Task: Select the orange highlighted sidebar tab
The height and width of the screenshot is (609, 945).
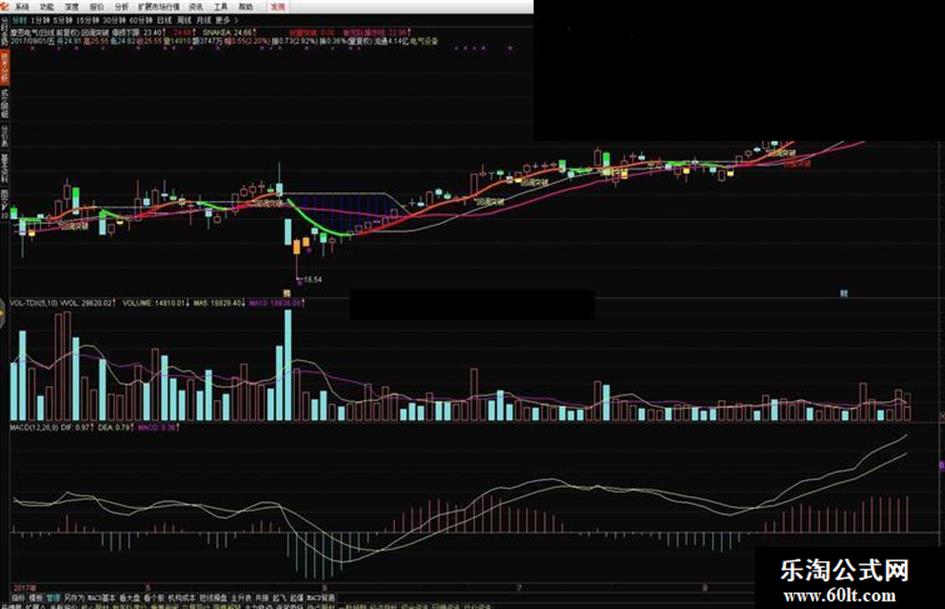Action: (4, 68)
